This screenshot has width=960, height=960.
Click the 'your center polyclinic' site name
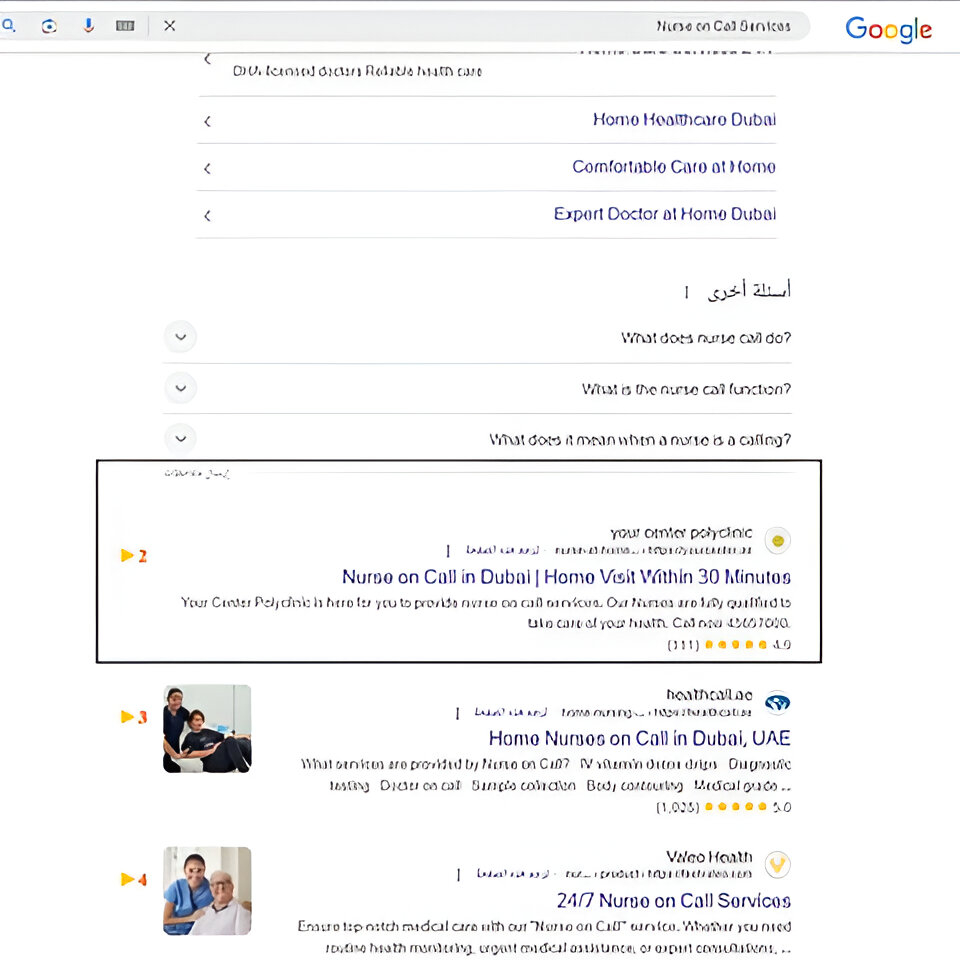click(681, 533)
